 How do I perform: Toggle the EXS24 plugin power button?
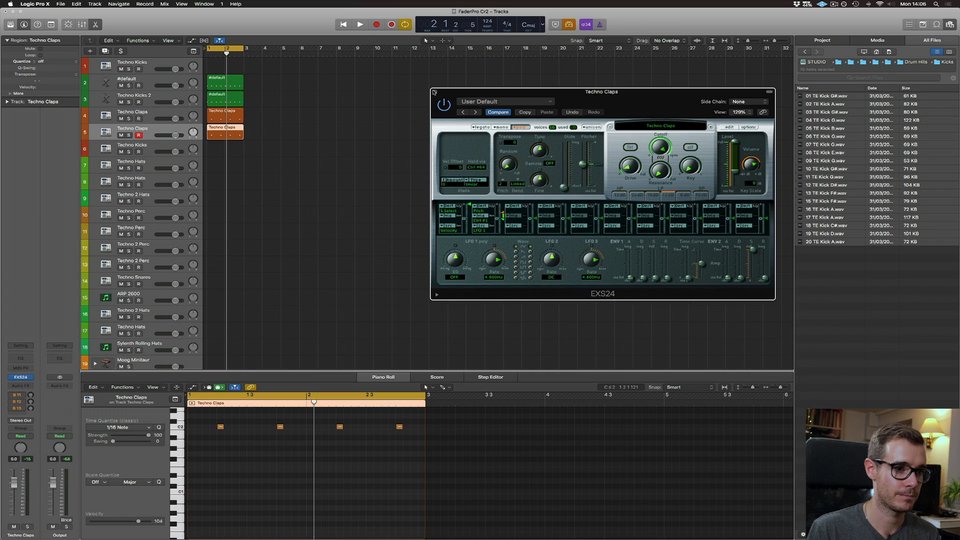444,105
